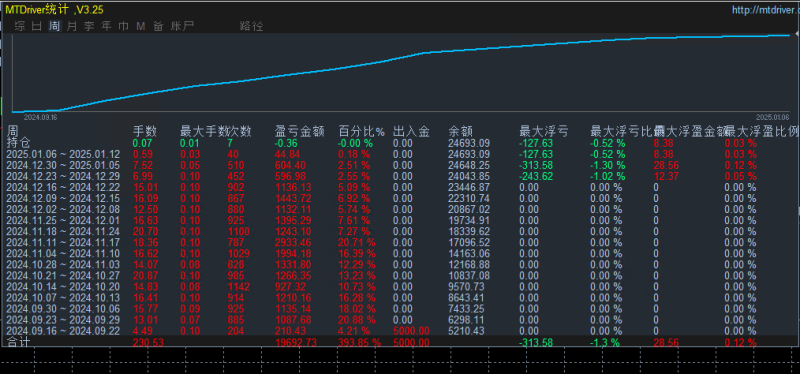
Task: Click the 最大浮亏 column header
Action: (544, 132)
